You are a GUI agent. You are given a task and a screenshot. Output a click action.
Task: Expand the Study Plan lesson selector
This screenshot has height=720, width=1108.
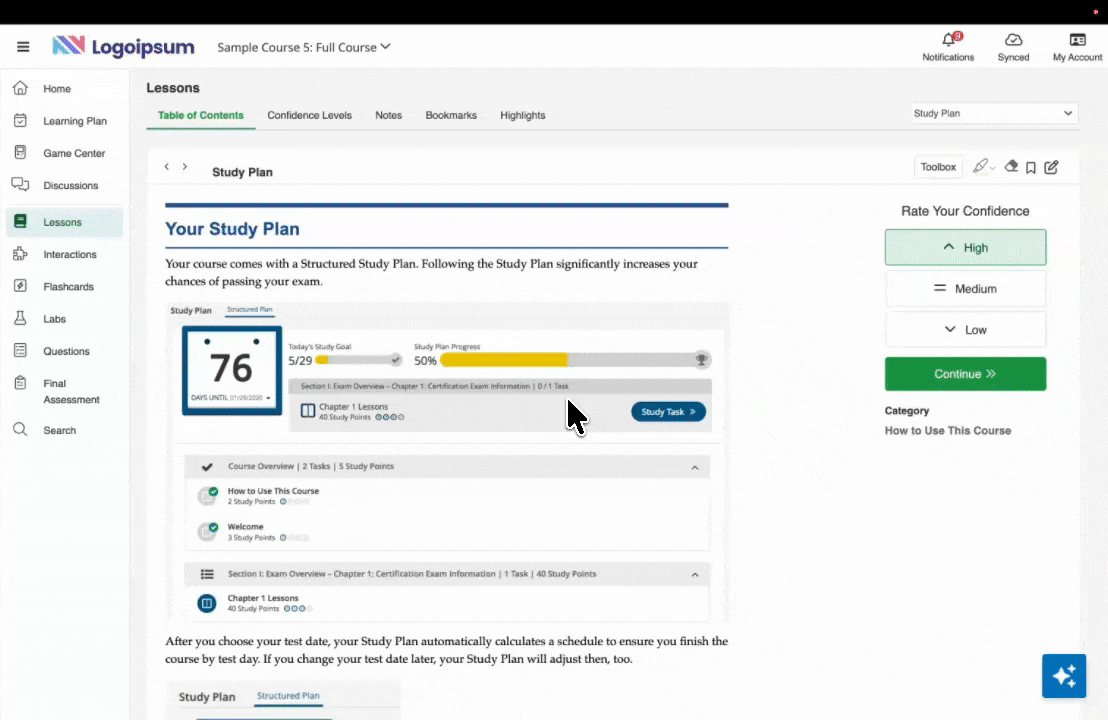(x=993, y=114)
